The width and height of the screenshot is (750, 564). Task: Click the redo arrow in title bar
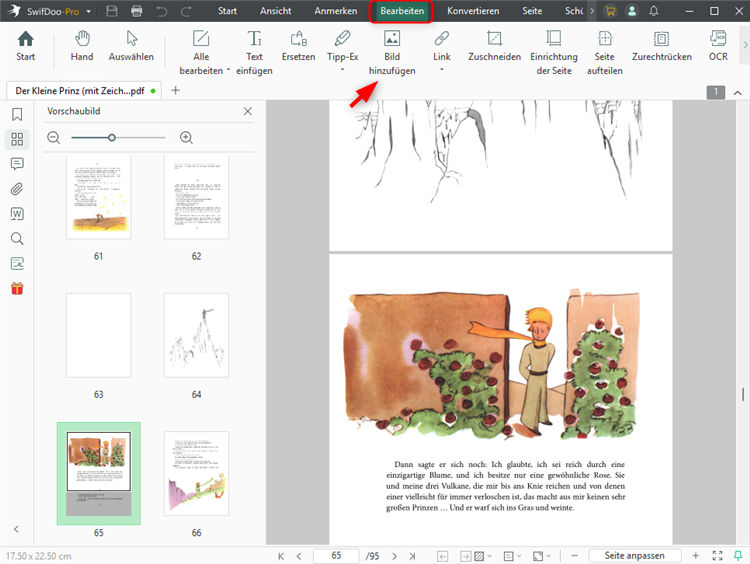(186, 11)
